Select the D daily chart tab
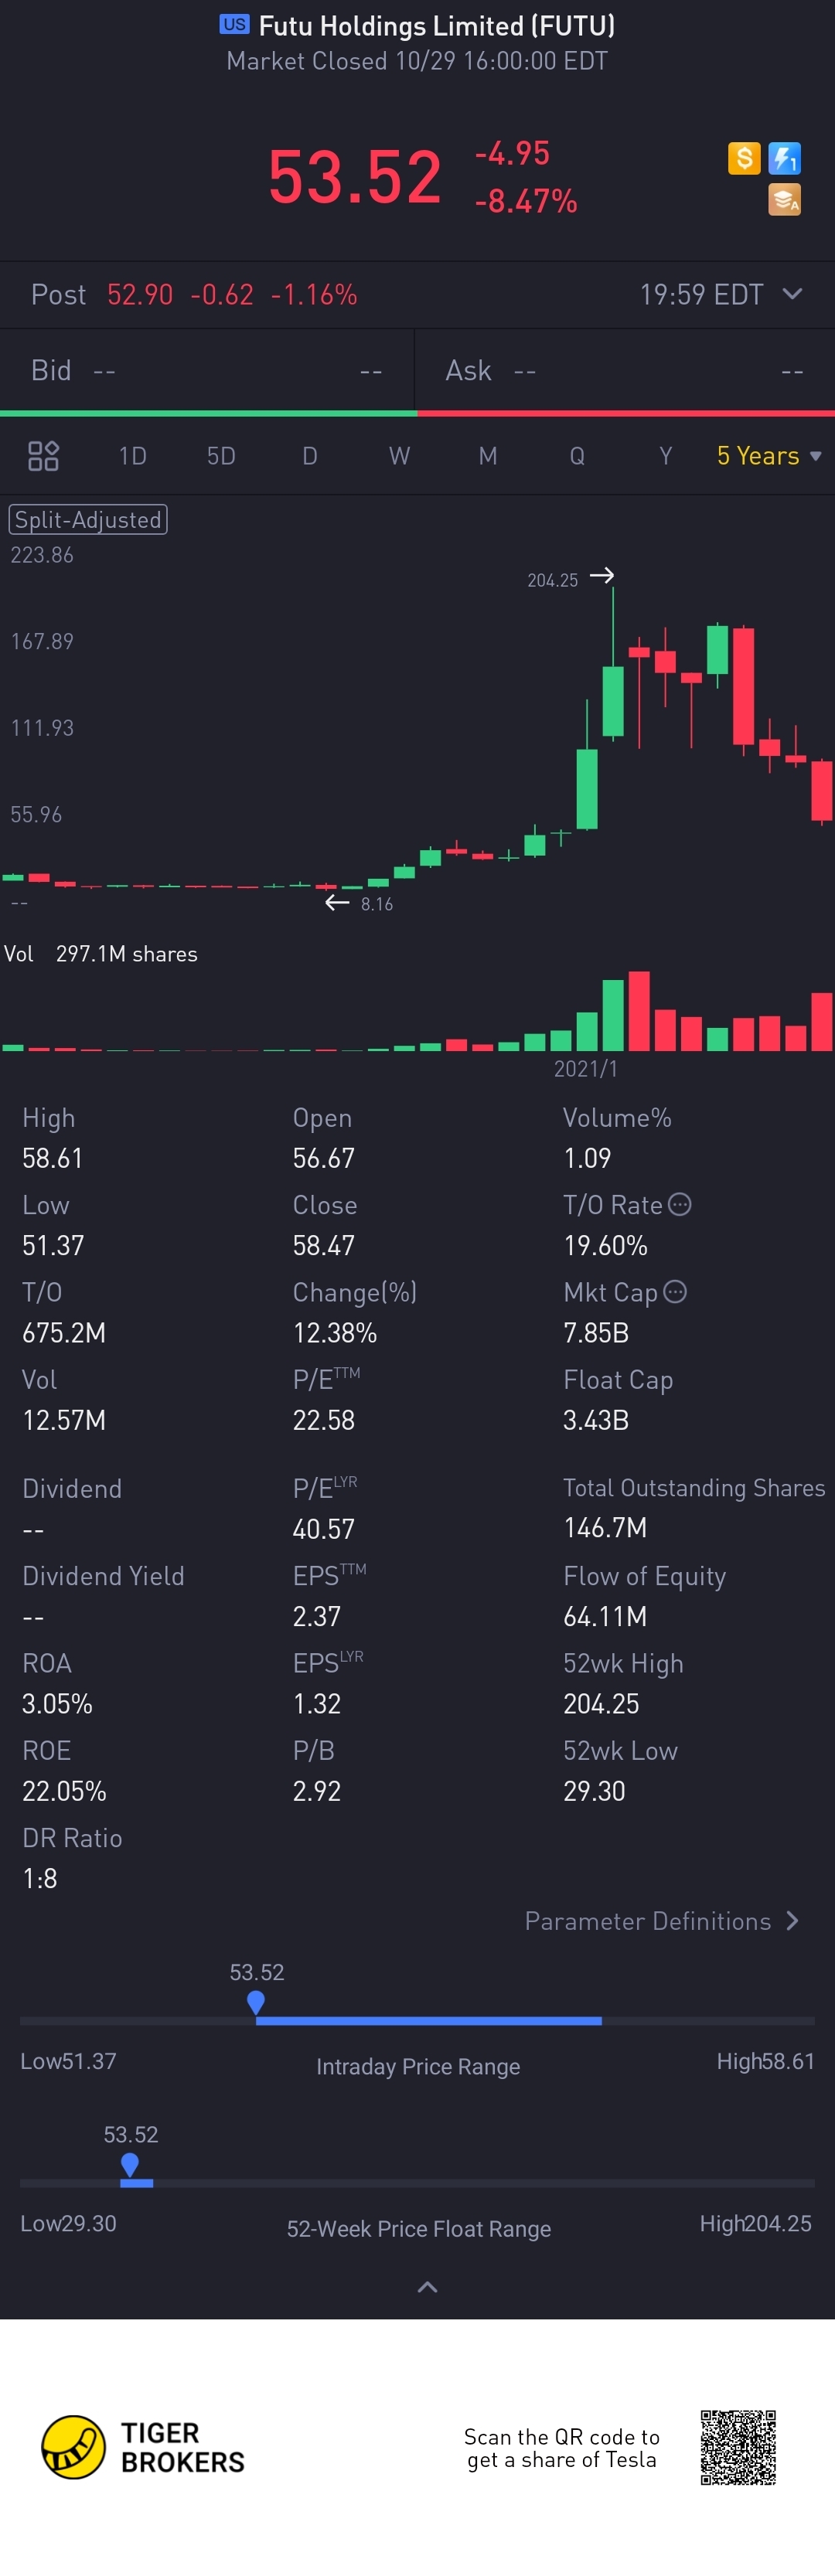835x2576 pixels. [x=310, y=456]
